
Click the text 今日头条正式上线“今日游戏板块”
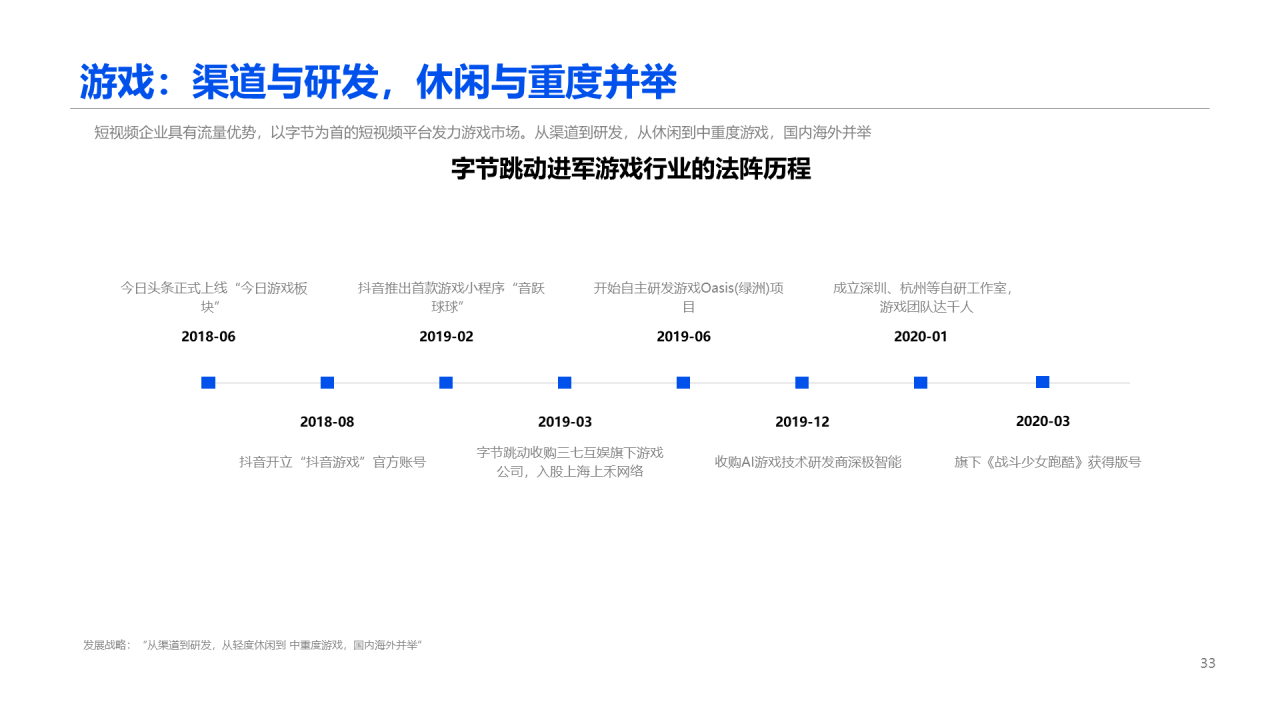(214, 297)
